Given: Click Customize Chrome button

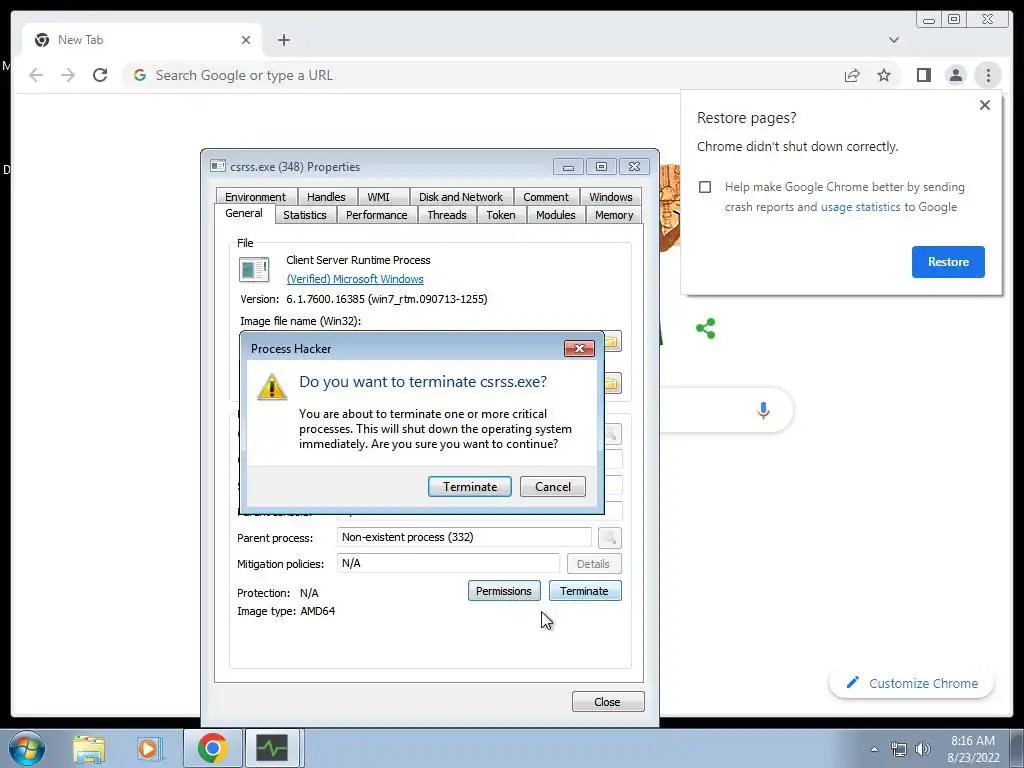Looking at the screenshot, I should pos(912,683).
